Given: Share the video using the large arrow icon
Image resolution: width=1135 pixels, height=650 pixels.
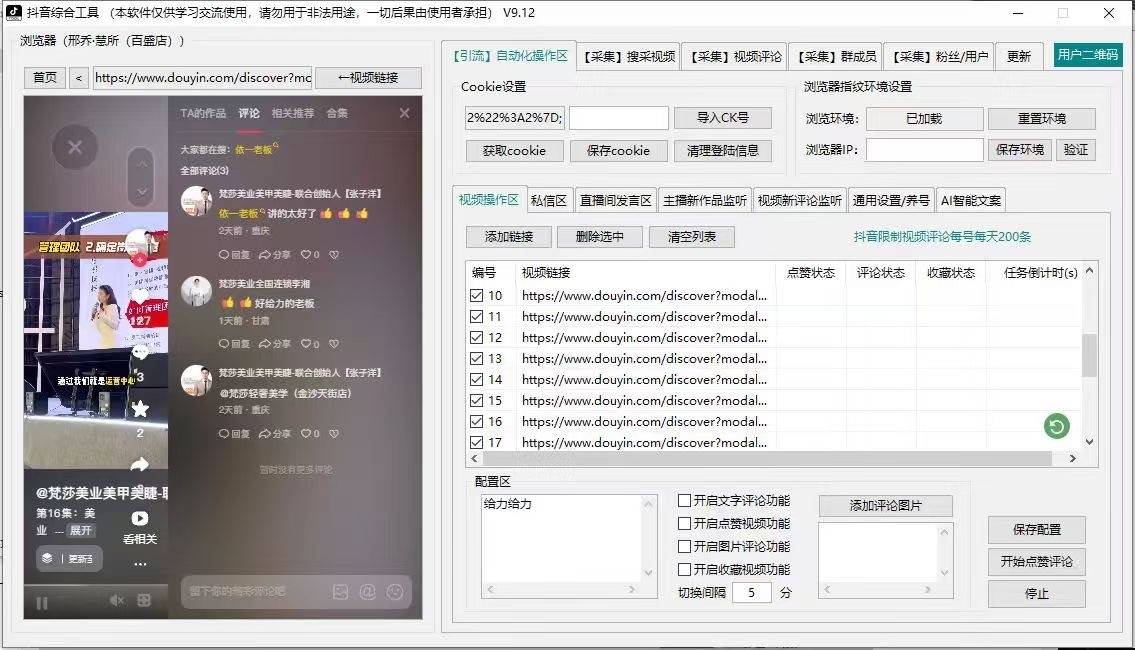Looking at the screenshot, I should click(x=140, y=464).
